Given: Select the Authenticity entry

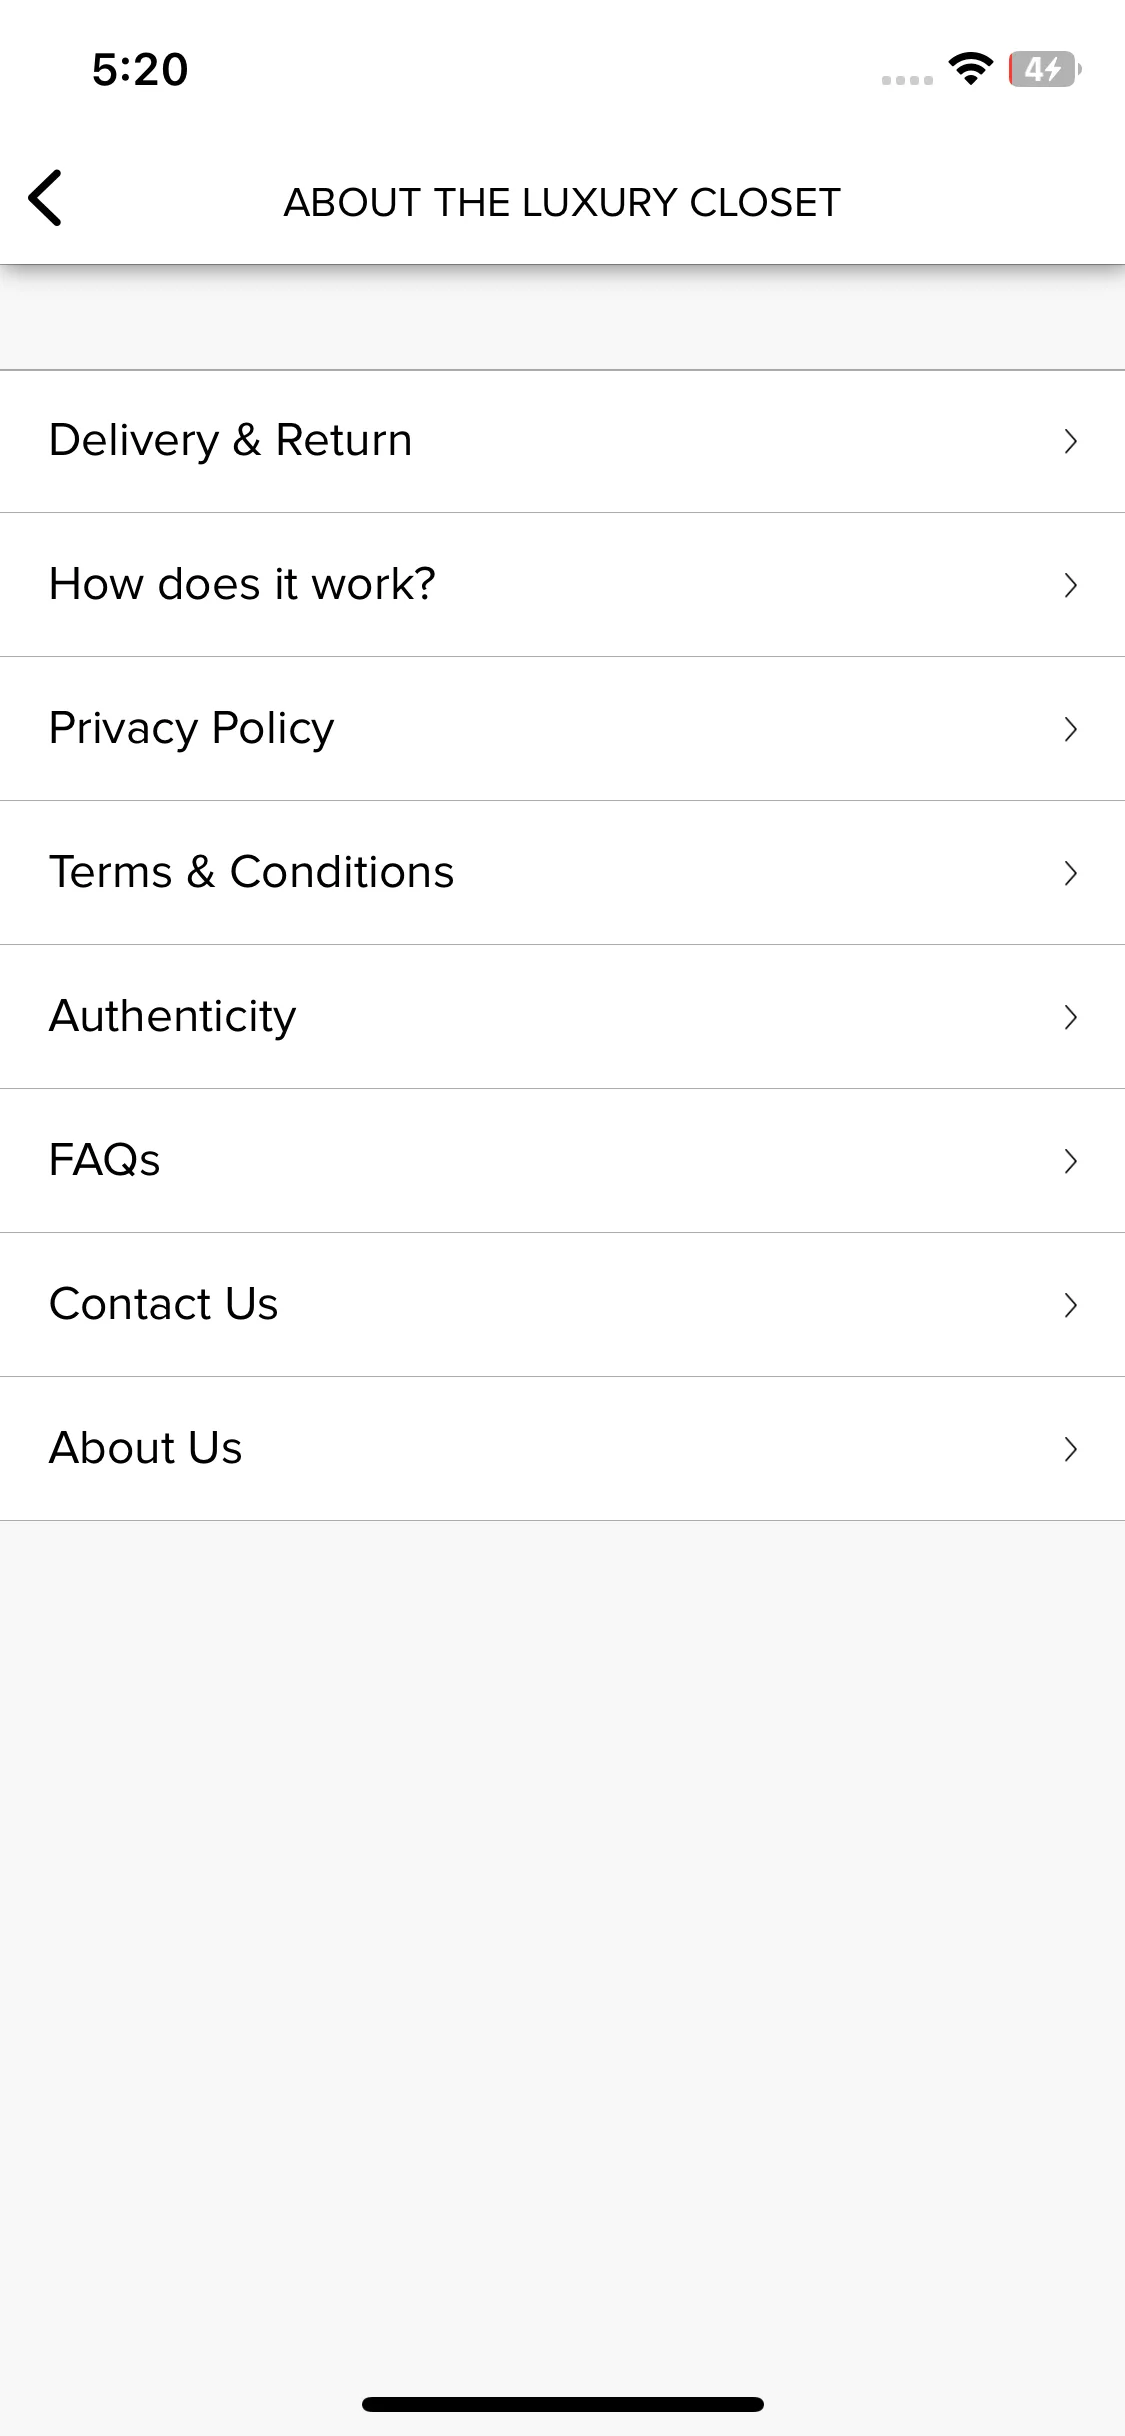Looking at the screenshot, I should point(562,1017).
